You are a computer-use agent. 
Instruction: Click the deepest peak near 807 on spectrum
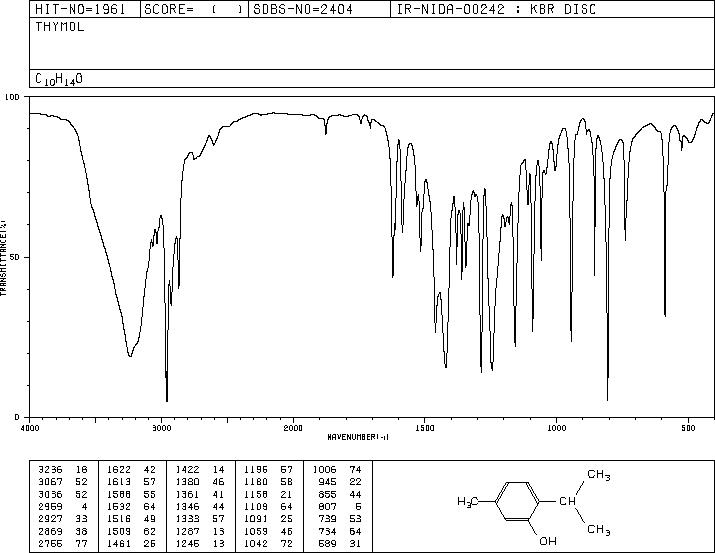[607, 399]
